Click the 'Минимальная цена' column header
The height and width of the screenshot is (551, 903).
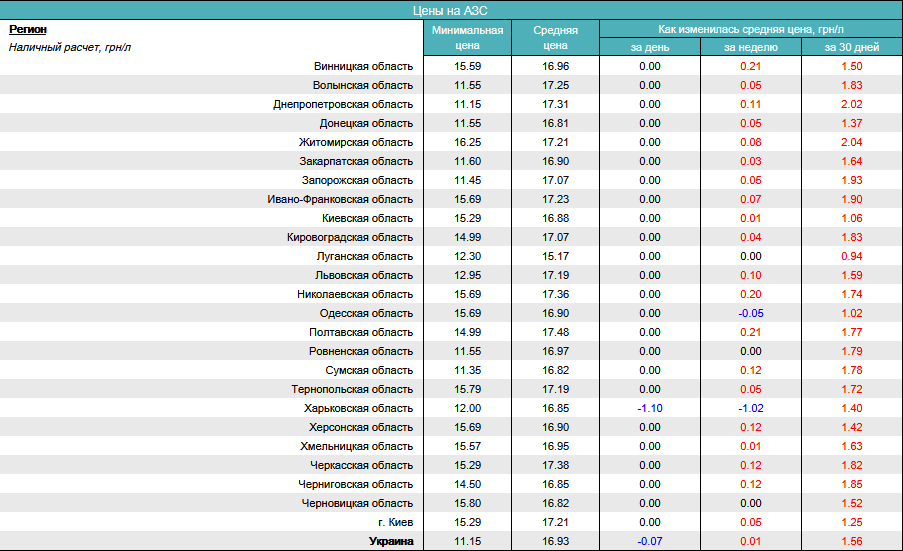(467, 38)
